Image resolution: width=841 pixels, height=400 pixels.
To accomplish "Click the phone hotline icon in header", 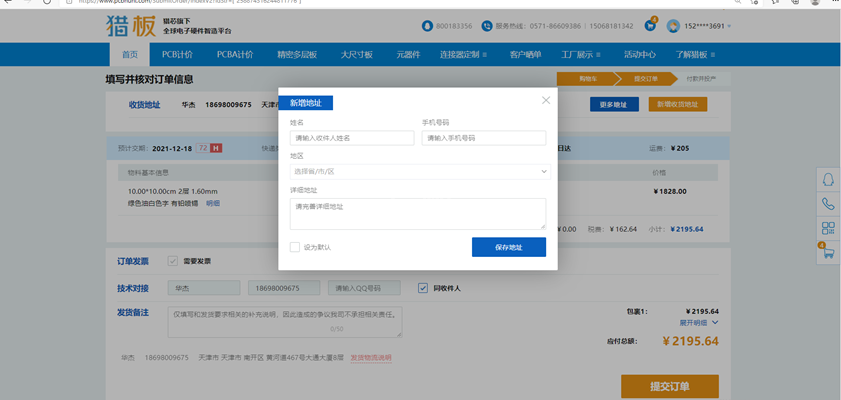I will pyautogui.click(x=487, y=25).
